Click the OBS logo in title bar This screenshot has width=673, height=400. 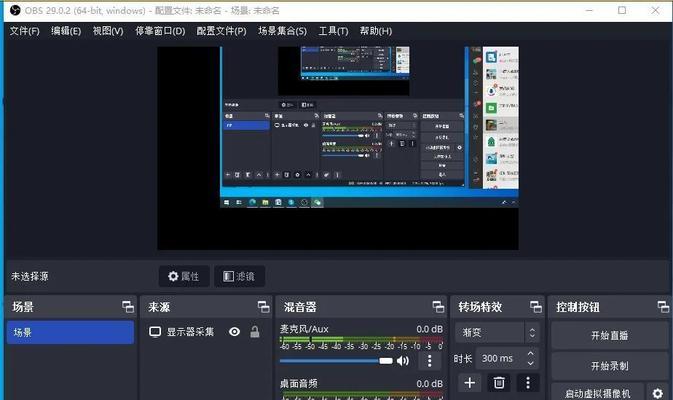(15, 10)
